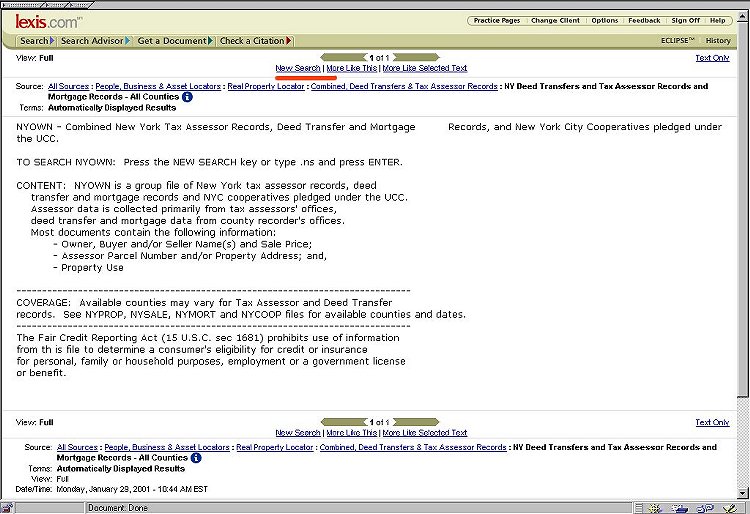
Task: Click the Text Only link above the document
Action: tap(712, 58)
